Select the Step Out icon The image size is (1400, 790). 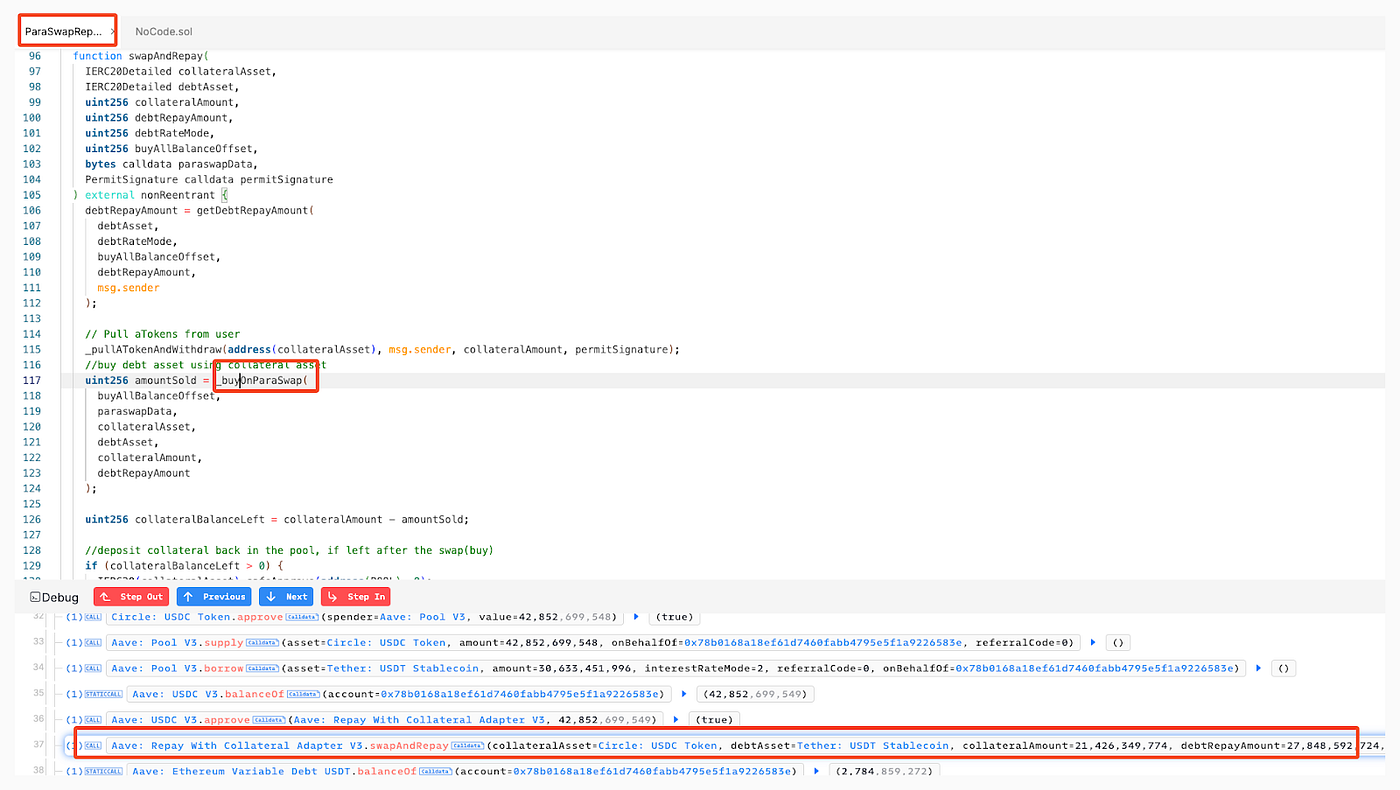pos(107,596)
